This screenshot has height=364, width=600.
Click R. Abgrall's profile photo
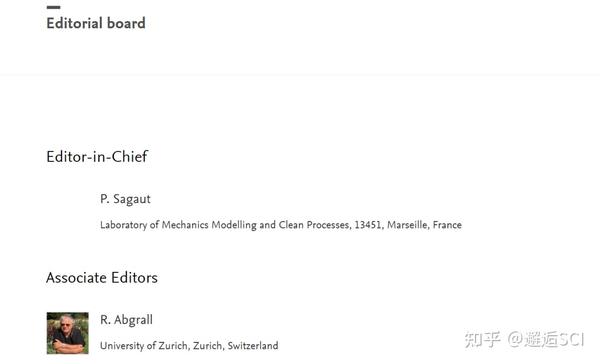(x=67, y=333)
